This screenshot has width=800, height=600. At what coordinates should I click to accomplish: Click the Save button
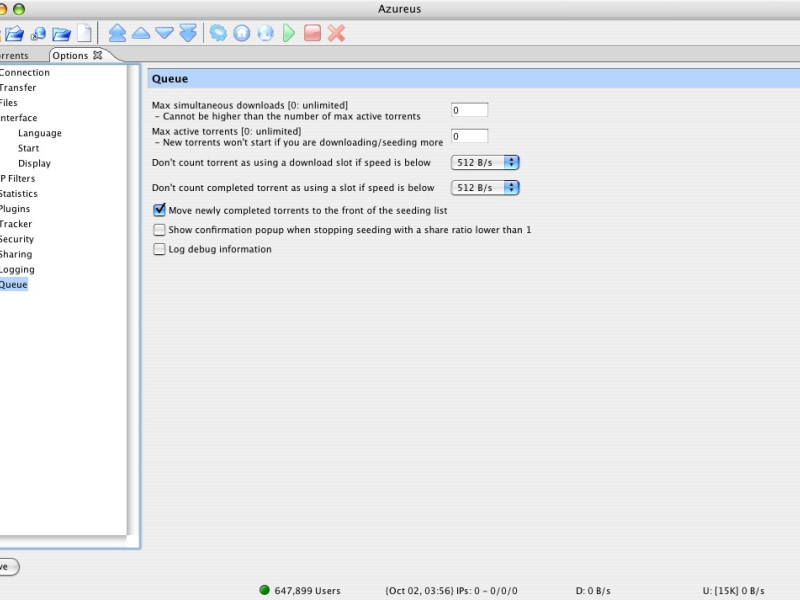point(9,566)
